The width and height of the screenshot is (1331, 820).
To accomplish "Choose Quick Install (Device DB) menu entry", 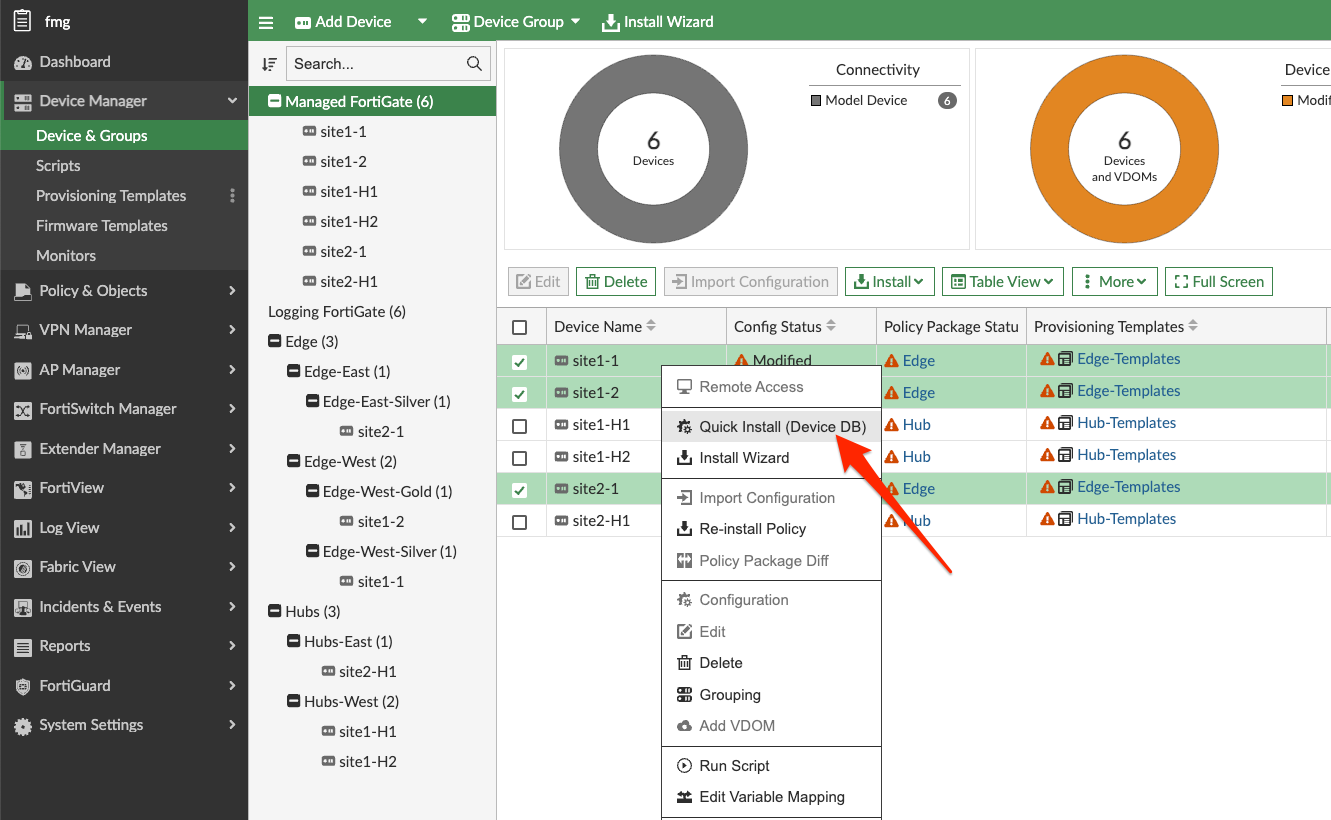I will [x=771, y=427].
